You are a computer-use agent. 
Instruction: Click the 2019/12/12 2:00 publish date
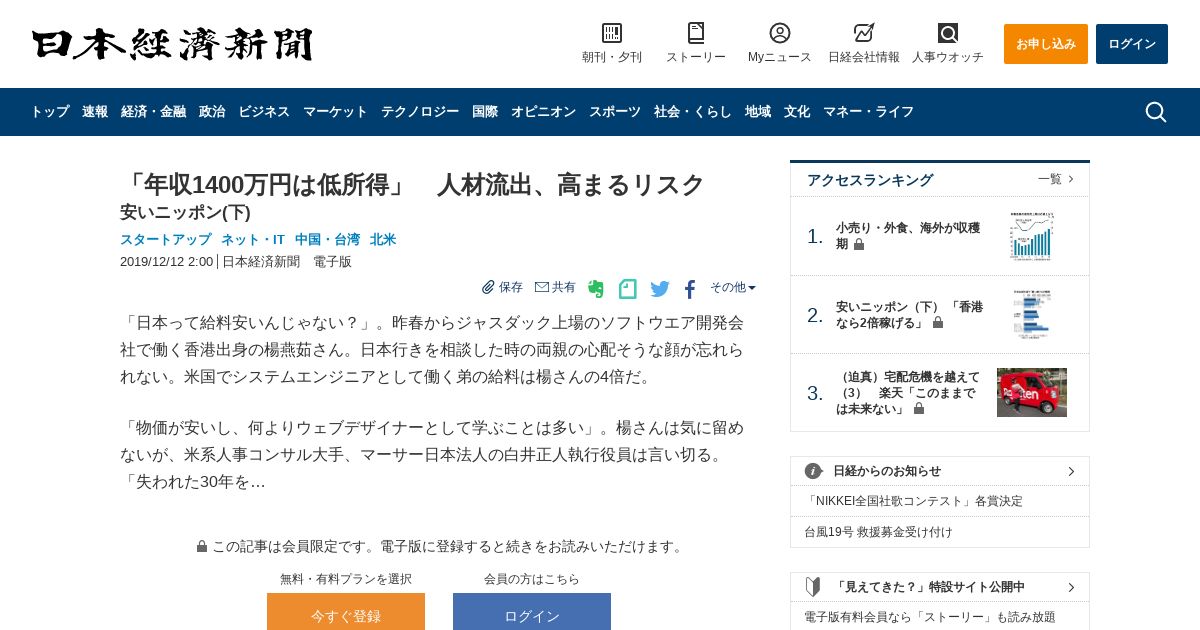click(167, 261)
